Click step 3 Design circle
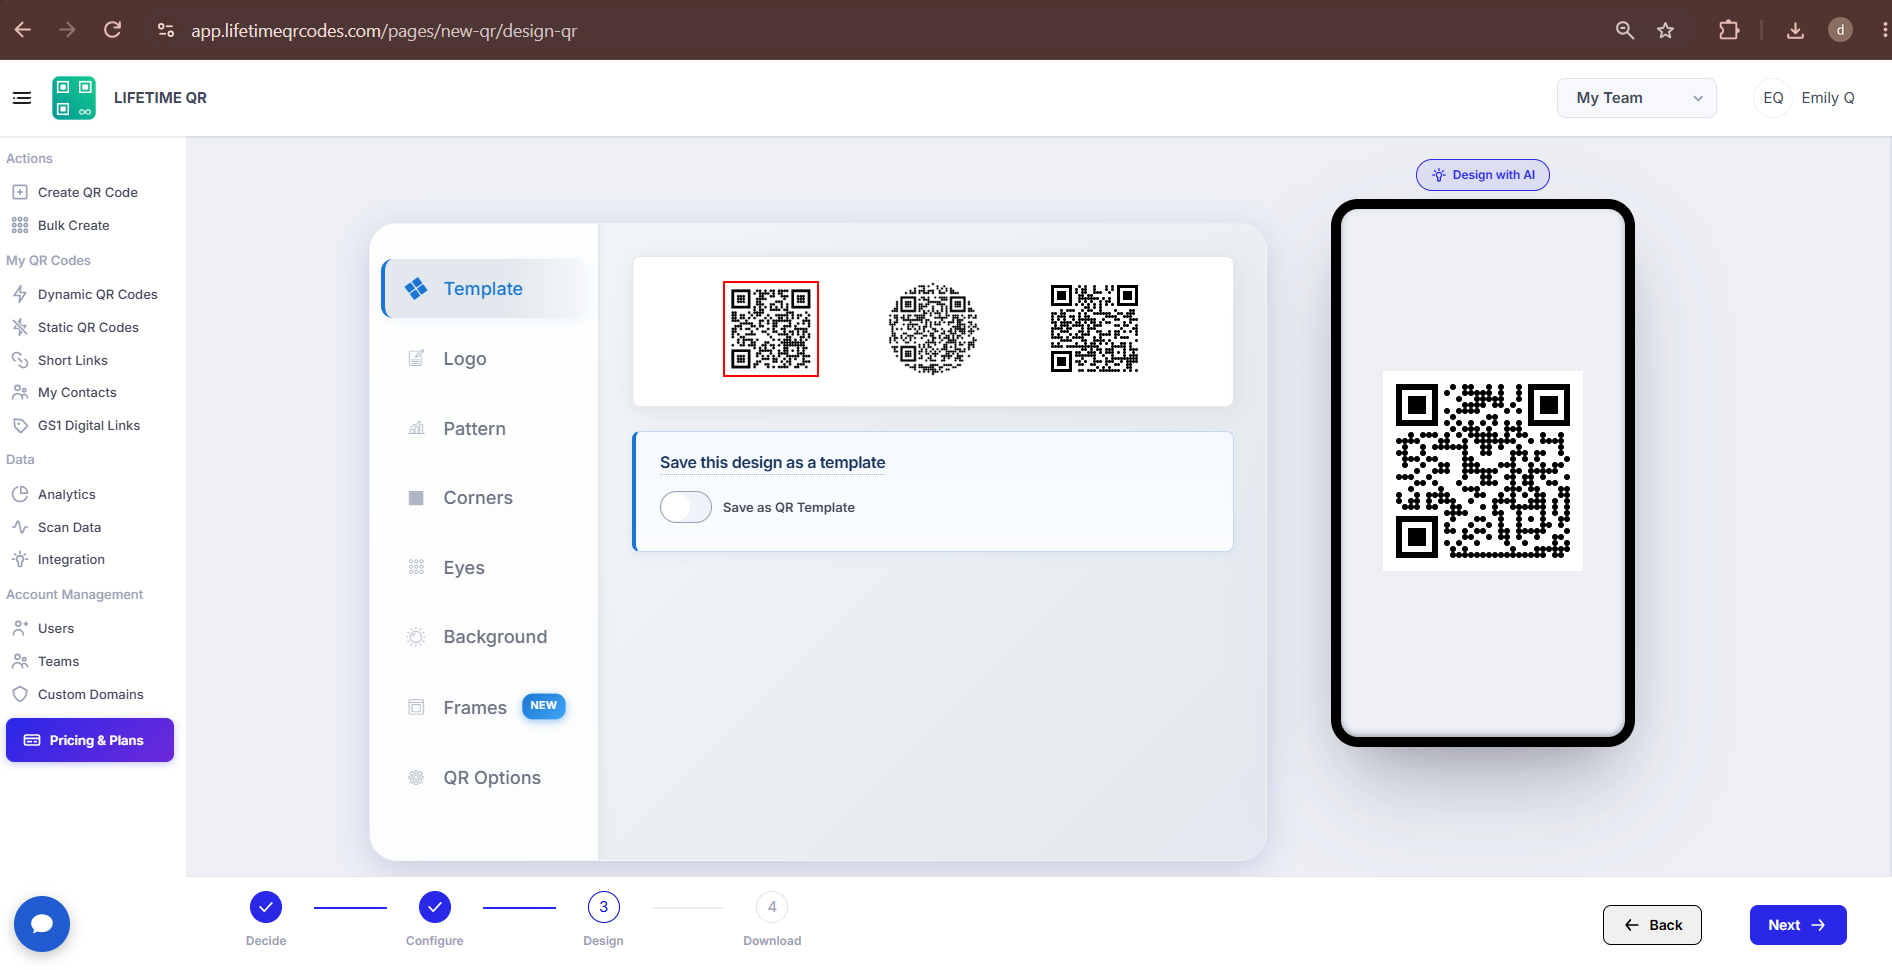The height and width of the screenshot is (970, 1892). pyautogui.click(x=604, y=907)
